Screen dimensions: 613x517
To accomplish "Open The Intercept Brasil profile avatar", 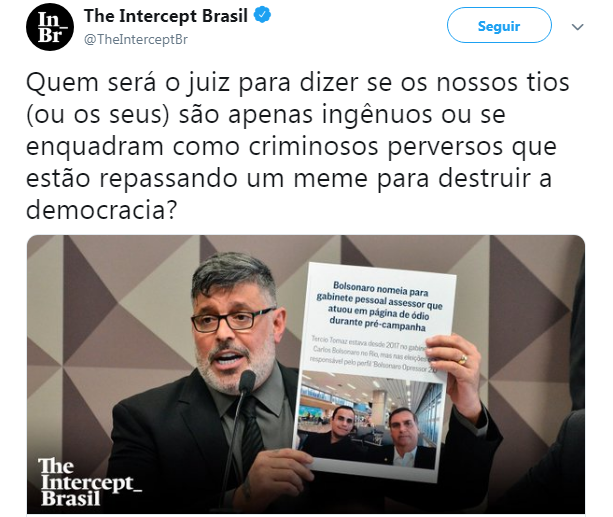I will pos(50,27).
